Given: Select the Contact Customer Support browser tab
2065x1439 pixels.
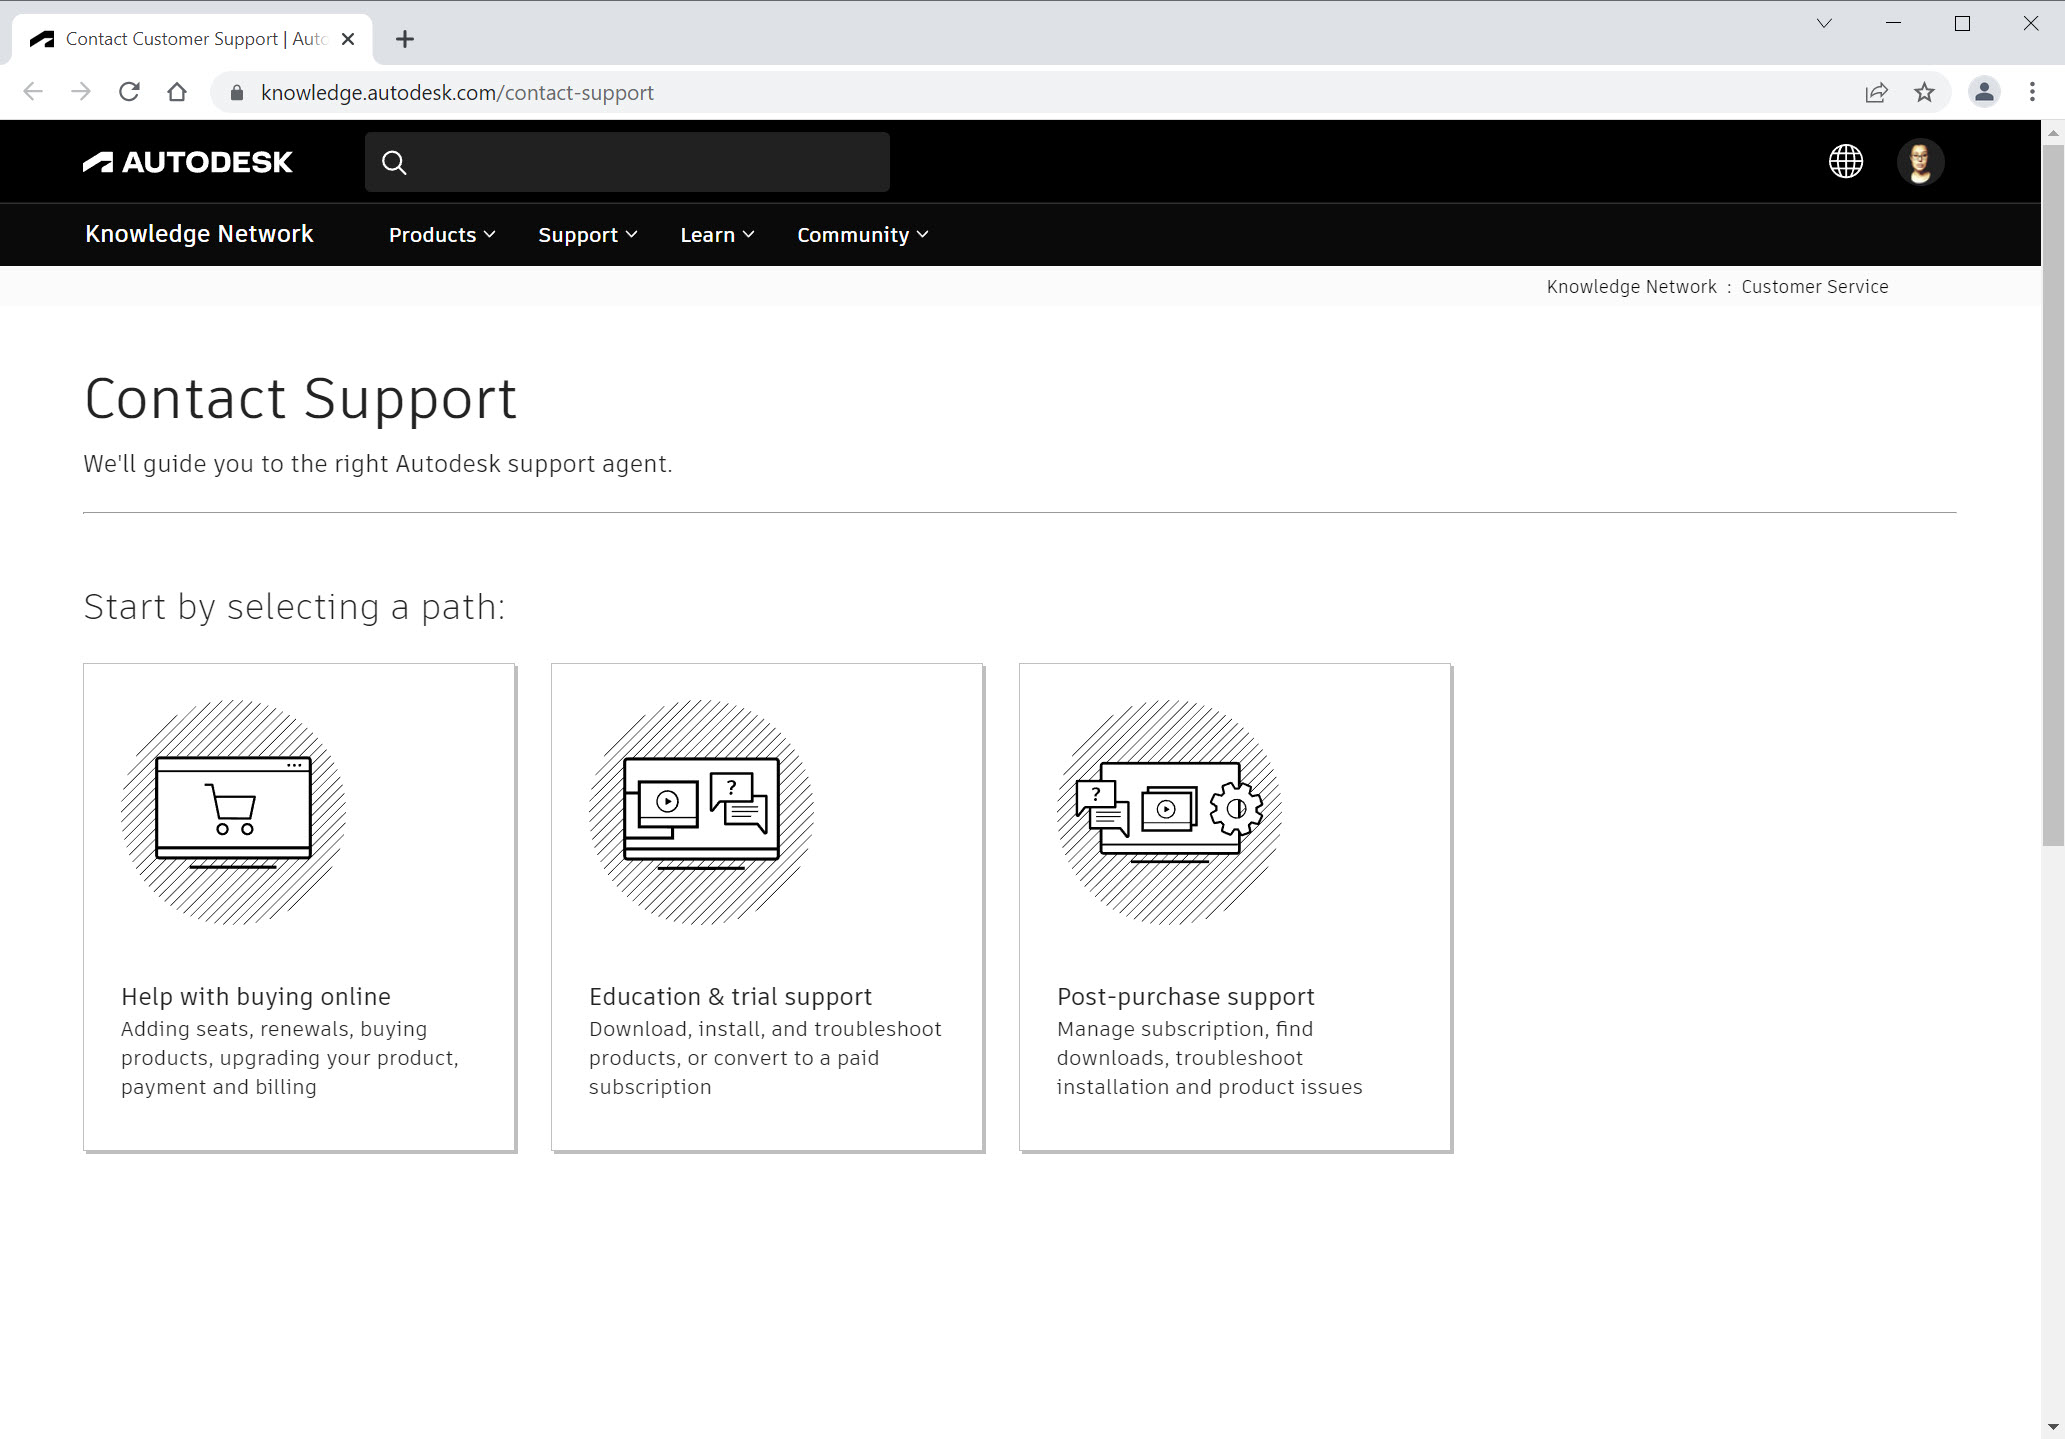Looking at the screenshot, I should [x=192, y=39].
